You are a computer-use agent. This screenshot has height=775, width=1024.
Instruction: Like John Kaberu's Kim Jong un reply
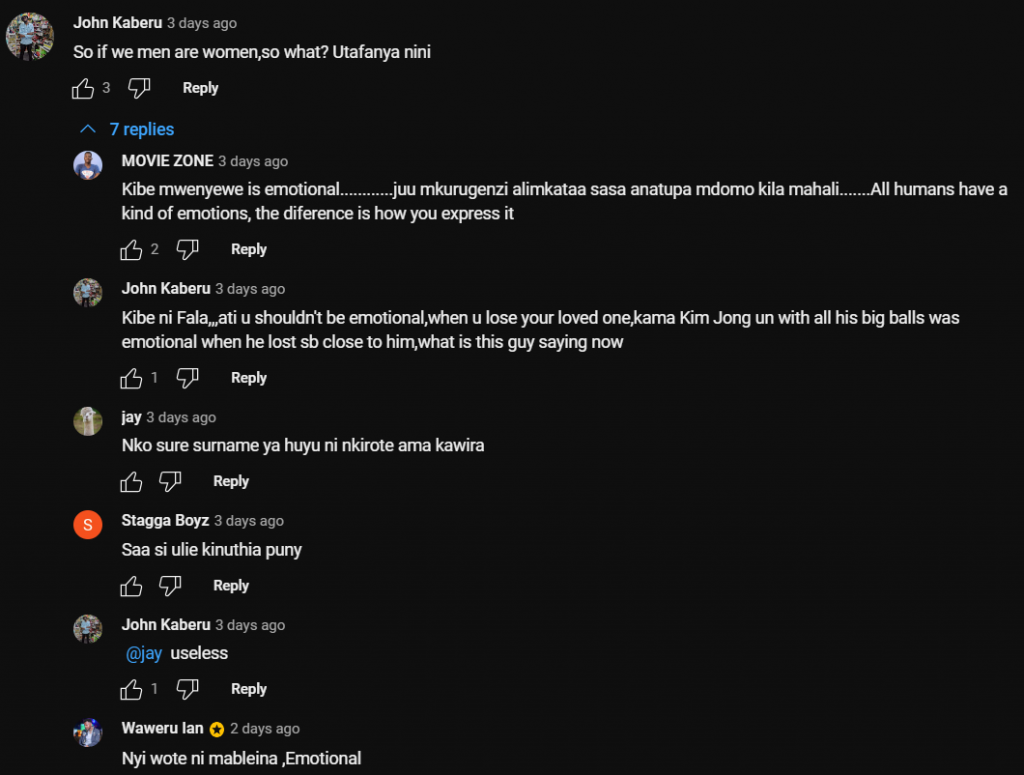(x=131, y=378)
